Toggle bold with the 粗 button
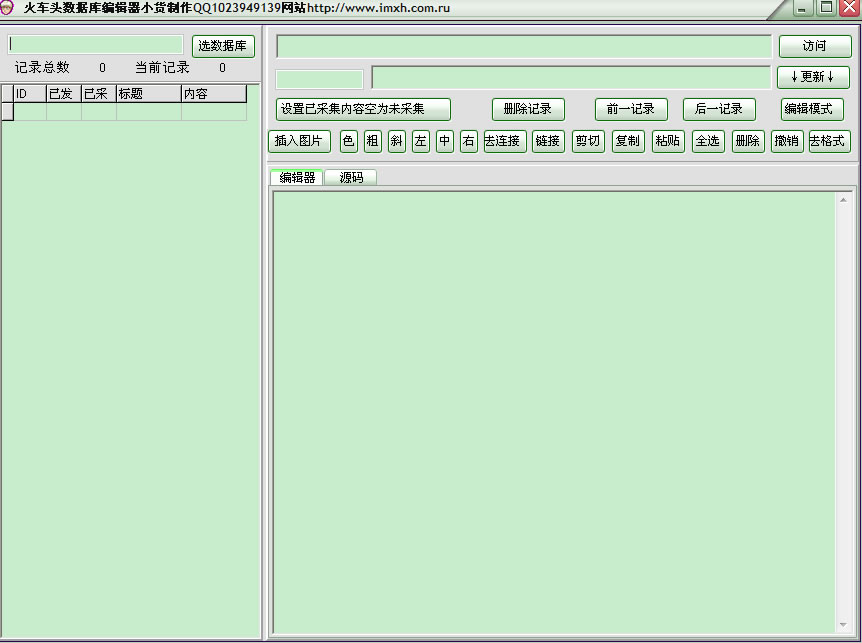862x643 pixels. [372, 142]
